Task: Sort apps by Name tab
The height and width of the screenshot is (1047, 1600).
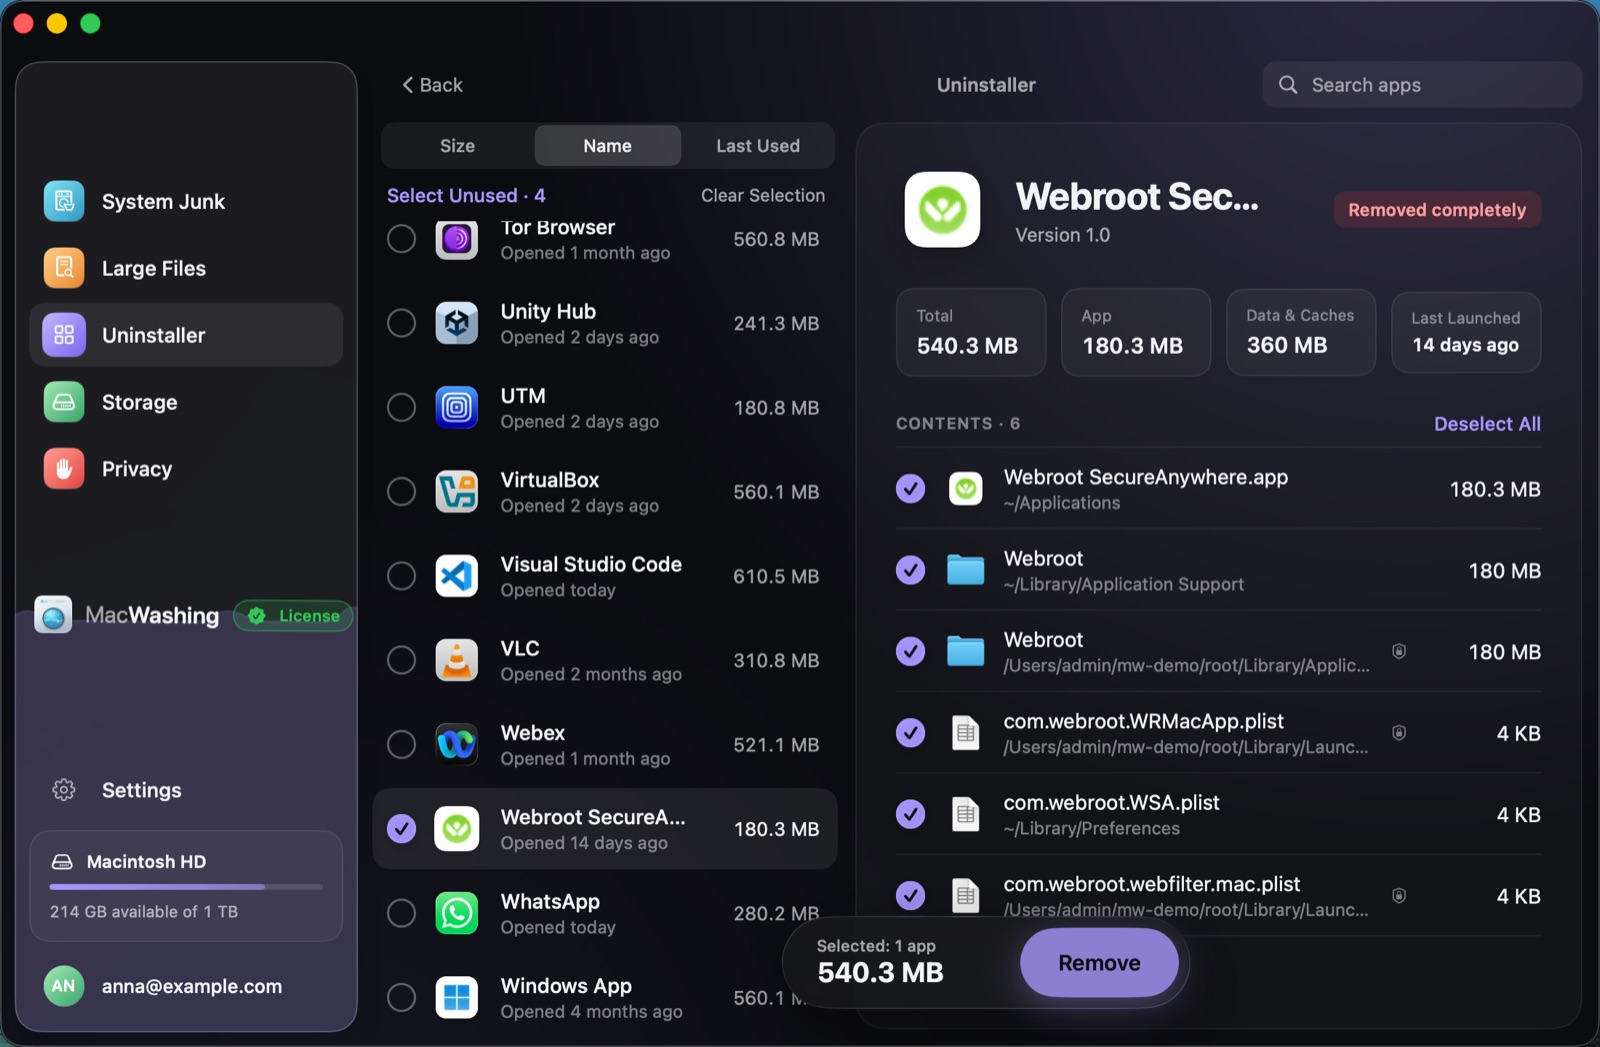Action: pyautogui.click(x=607, y=146)
